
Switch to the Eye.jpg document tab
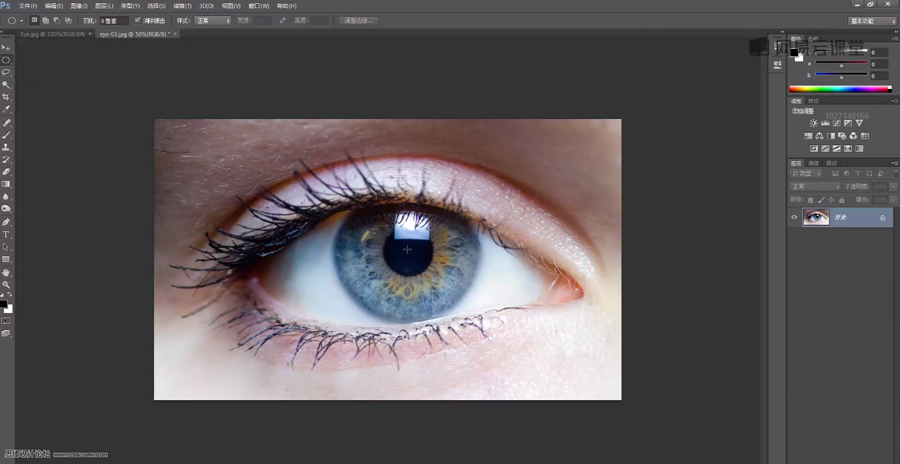pos(52,33)
